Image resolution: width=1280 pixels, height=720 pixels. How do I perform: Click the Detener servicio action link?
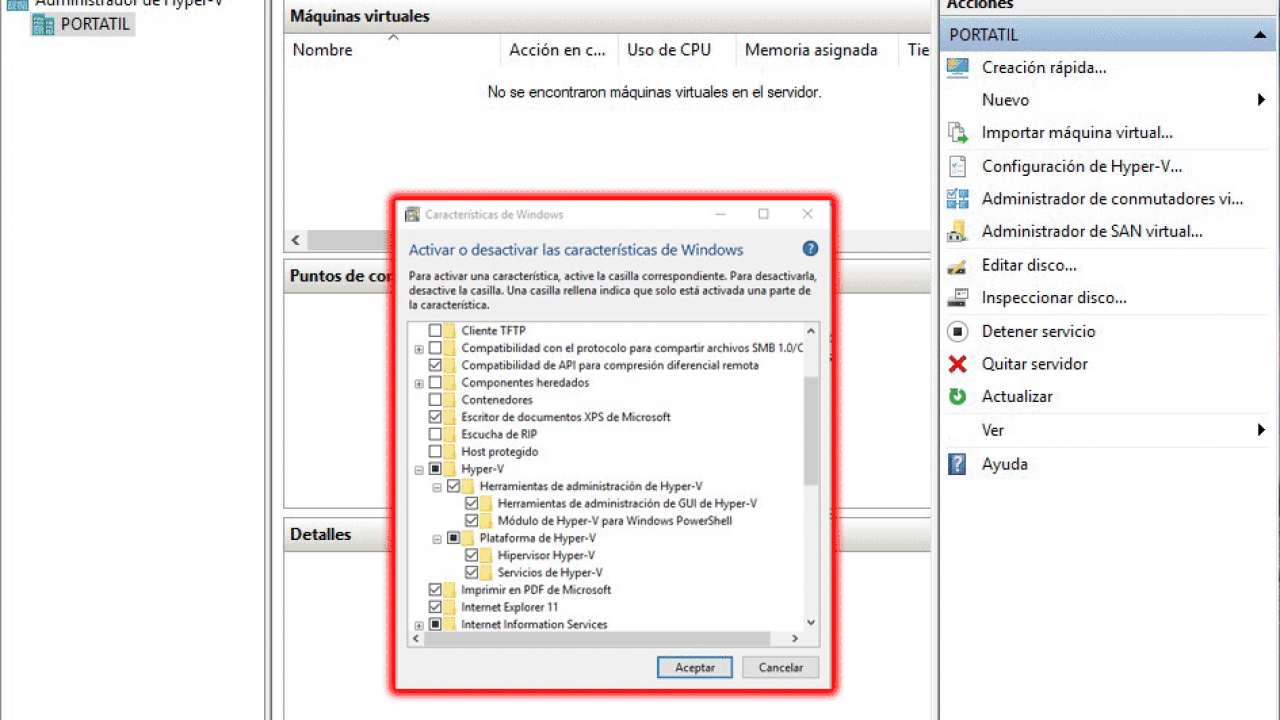coord(1039,331)
